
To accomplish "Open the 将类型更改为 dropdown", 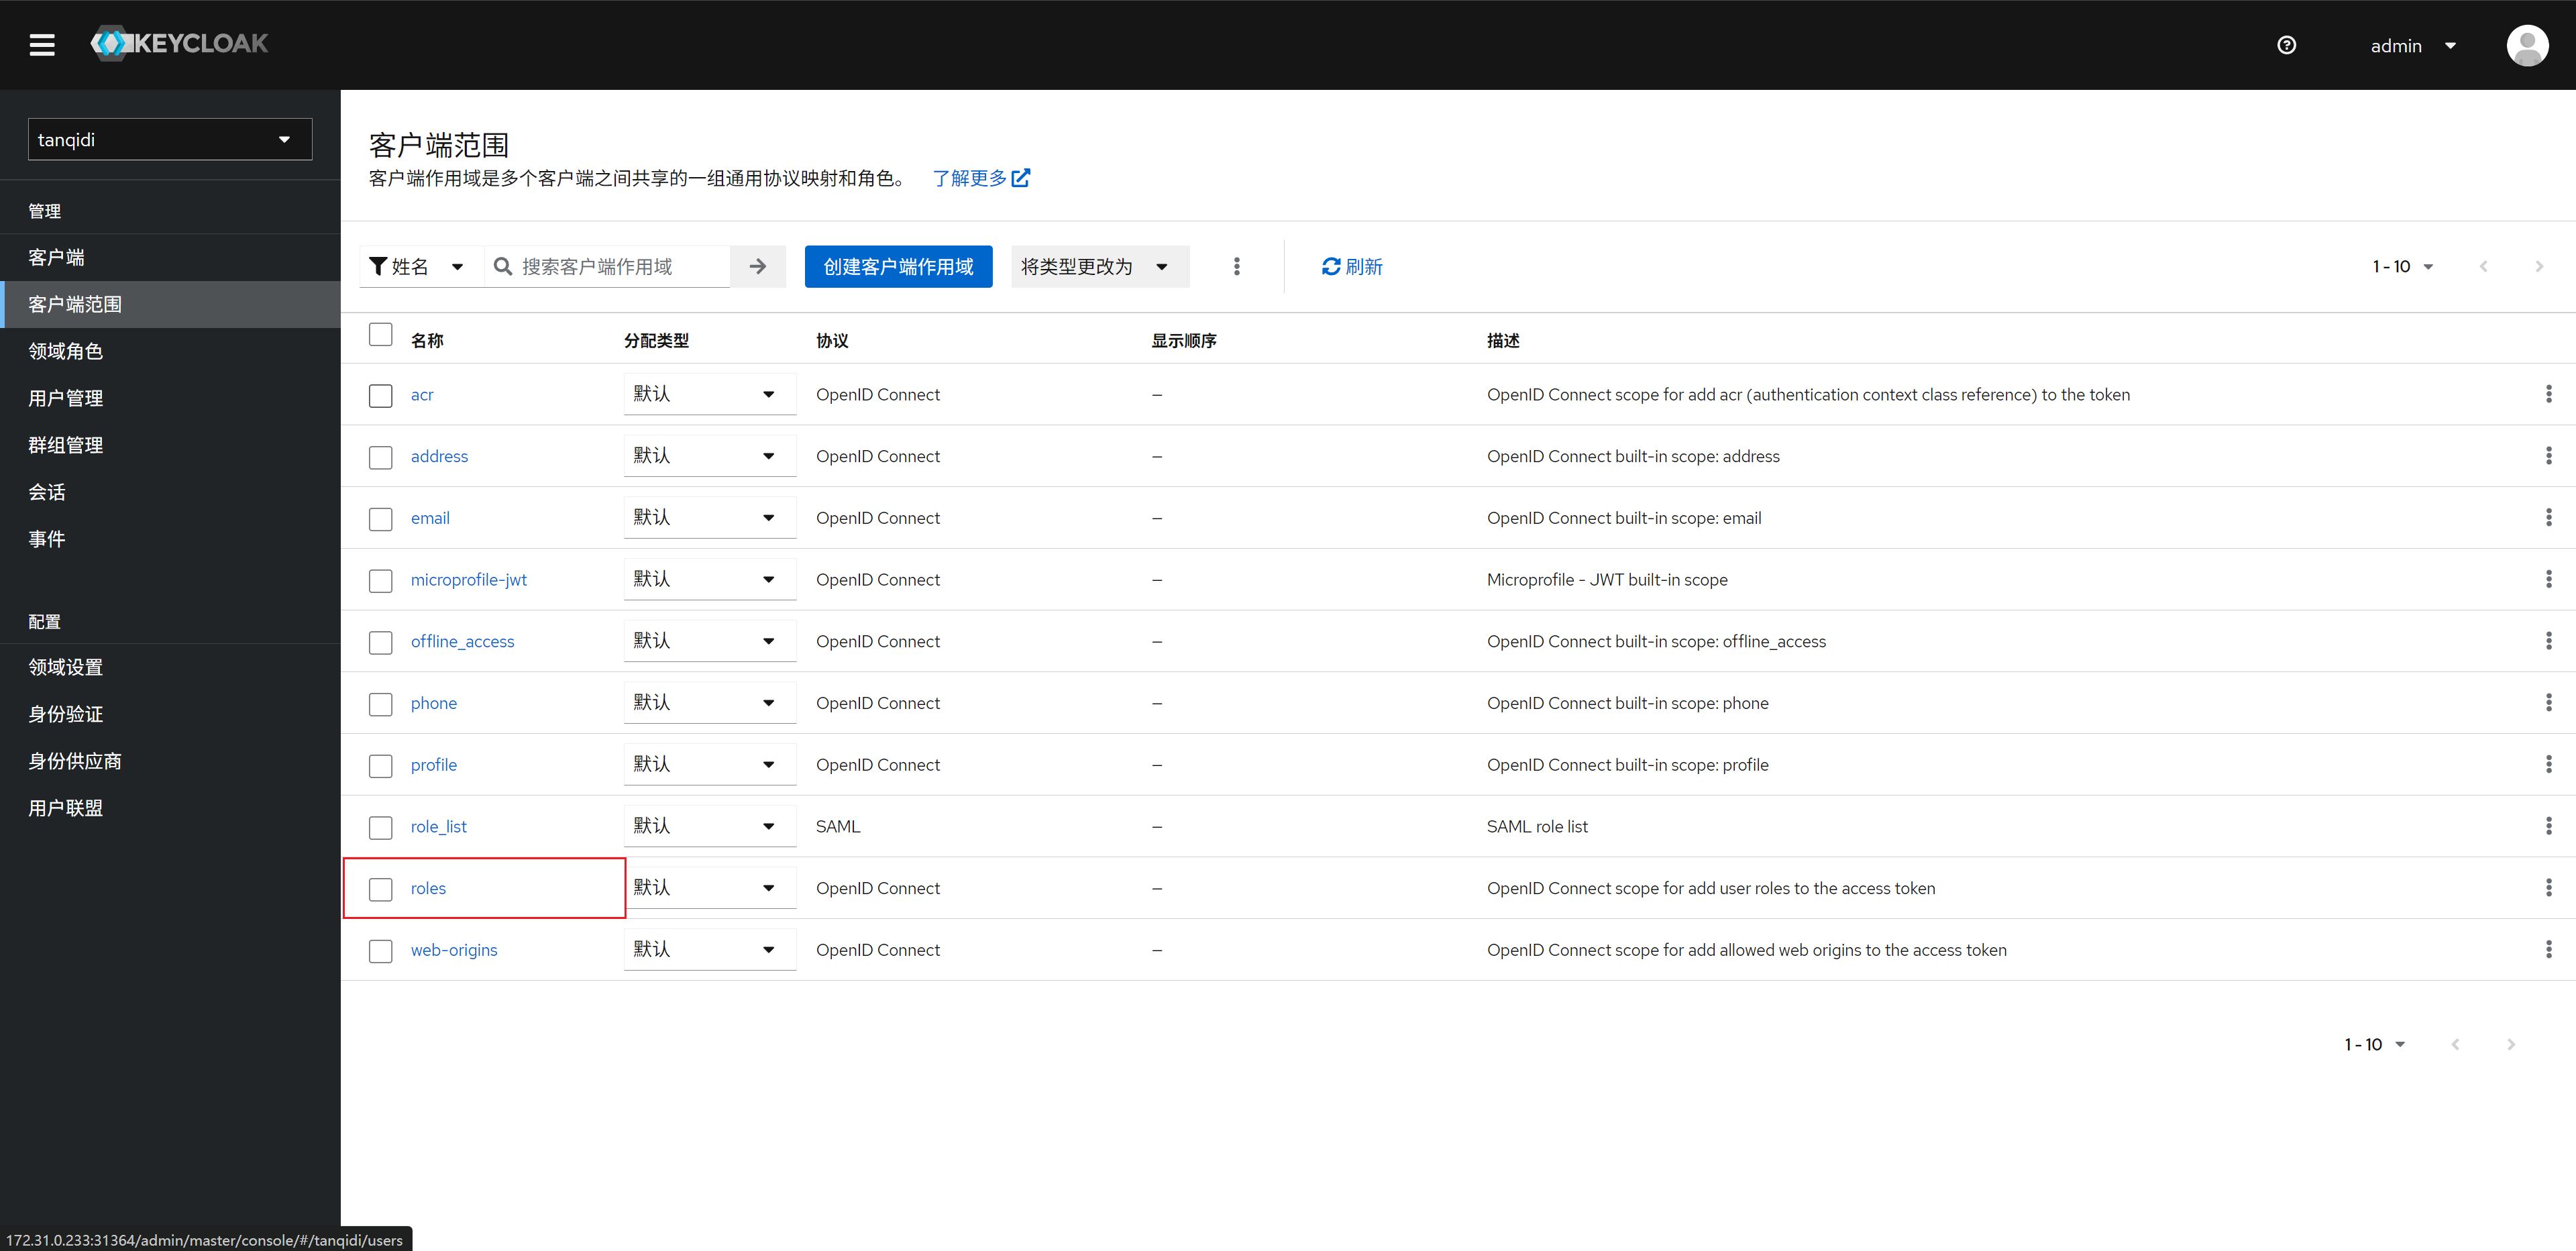I will (x=1100, y=267).
